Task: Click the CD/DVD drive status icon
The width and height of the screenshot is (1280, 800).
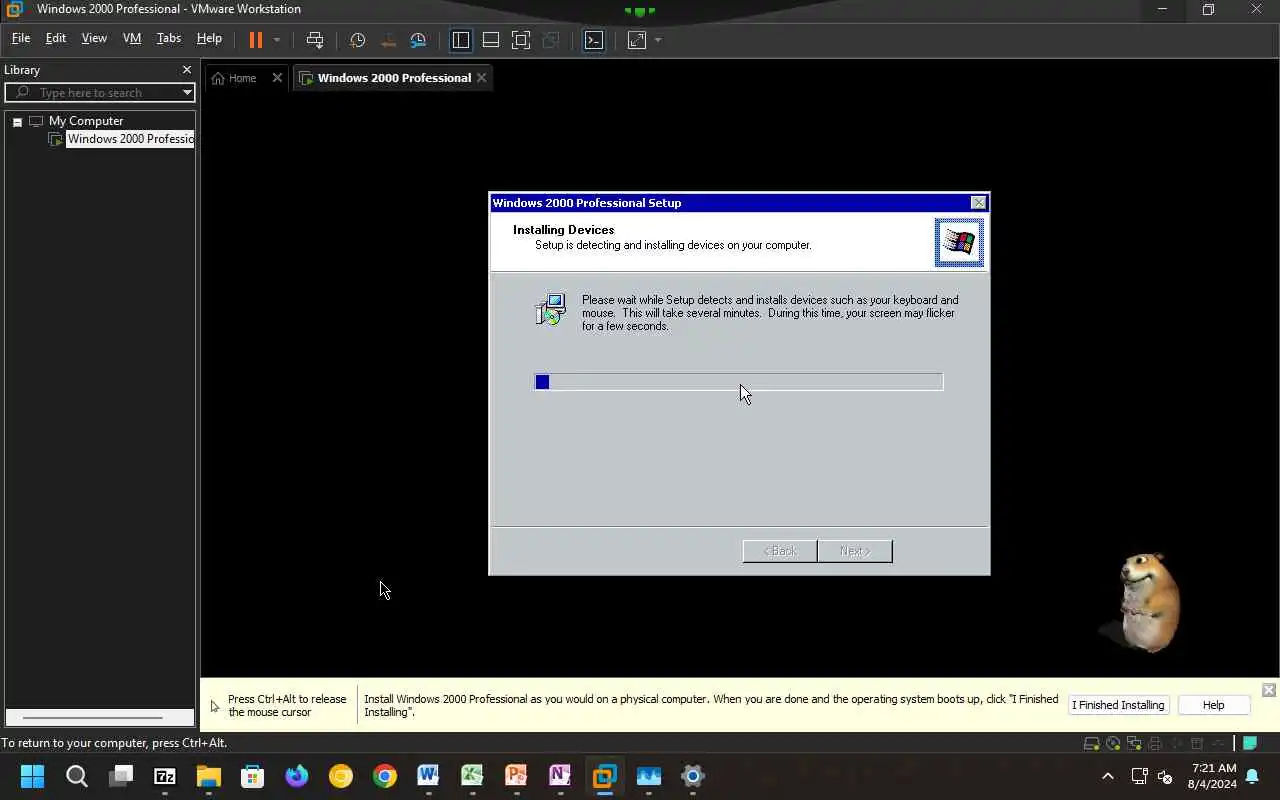Action: tap(1113, 743)
